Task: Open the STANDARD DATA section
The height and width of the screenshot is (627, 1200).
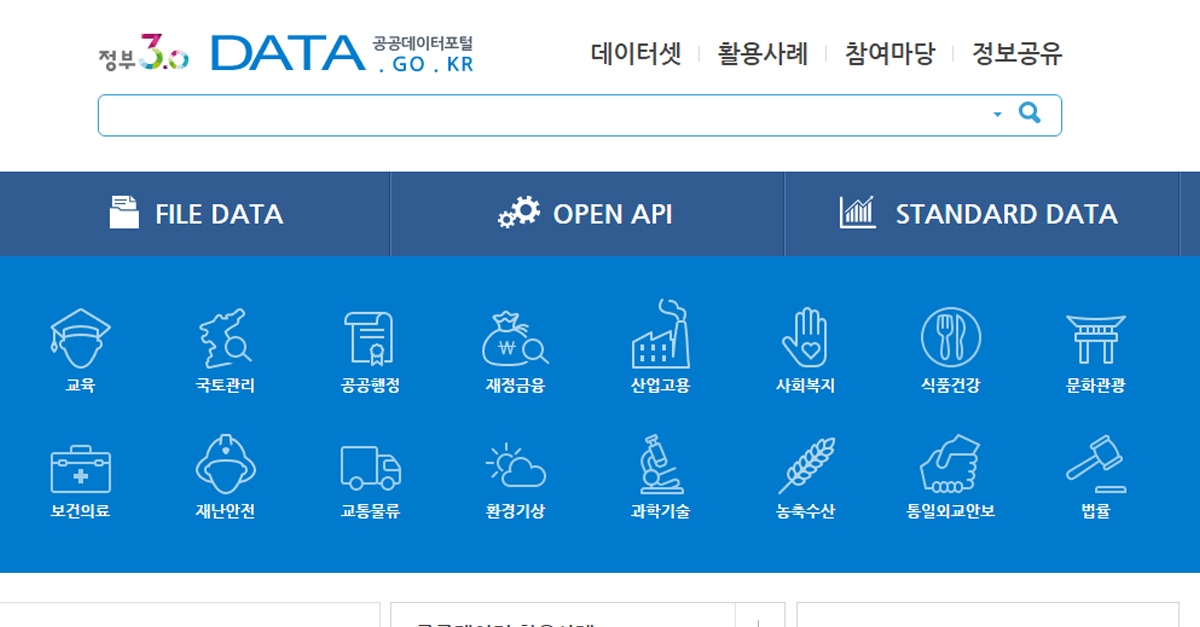Action: (981, 213)
